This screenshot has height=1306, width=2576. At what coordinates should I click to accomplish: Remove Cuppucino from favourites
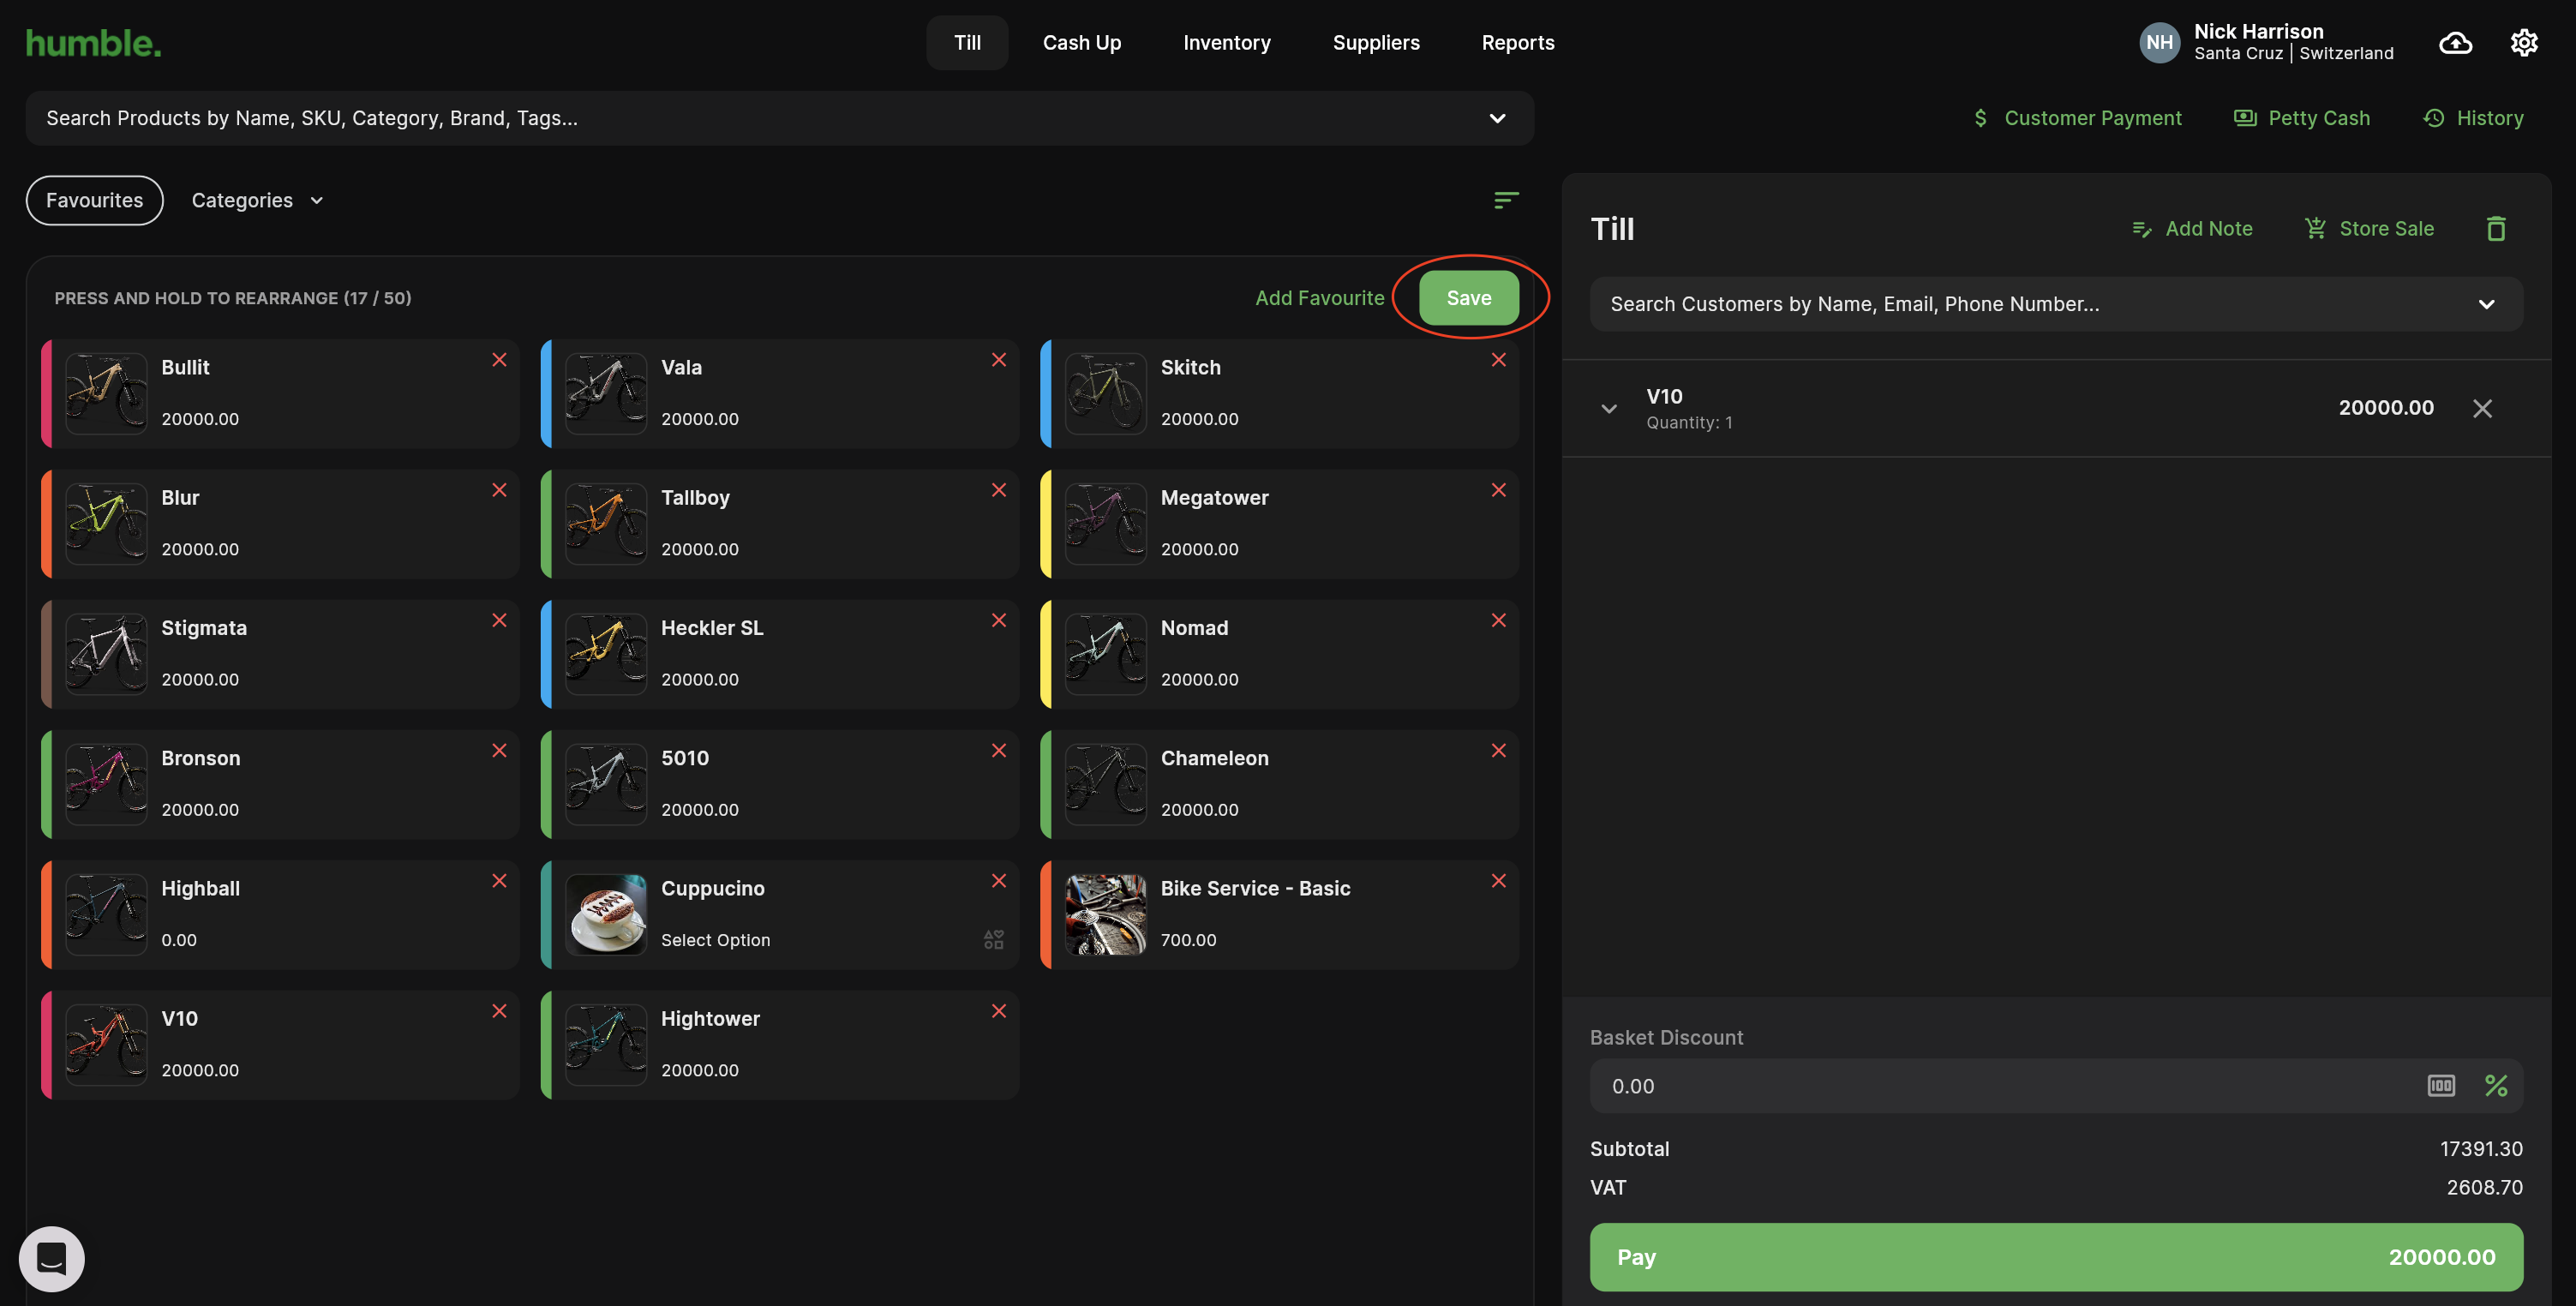pyautogui.click(x=999, y=880)
